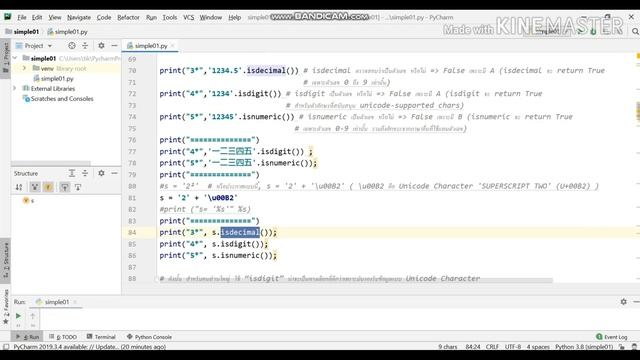Viewport: 640px width, 360px height.
Task: Toggle autoscroll to source in Structure
Action: (x=64, y=187)
